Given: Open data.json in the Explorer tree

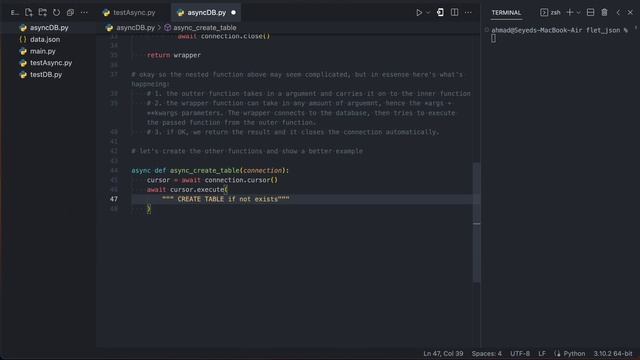Looking at the screenshot, I should [x=45, y=40].
